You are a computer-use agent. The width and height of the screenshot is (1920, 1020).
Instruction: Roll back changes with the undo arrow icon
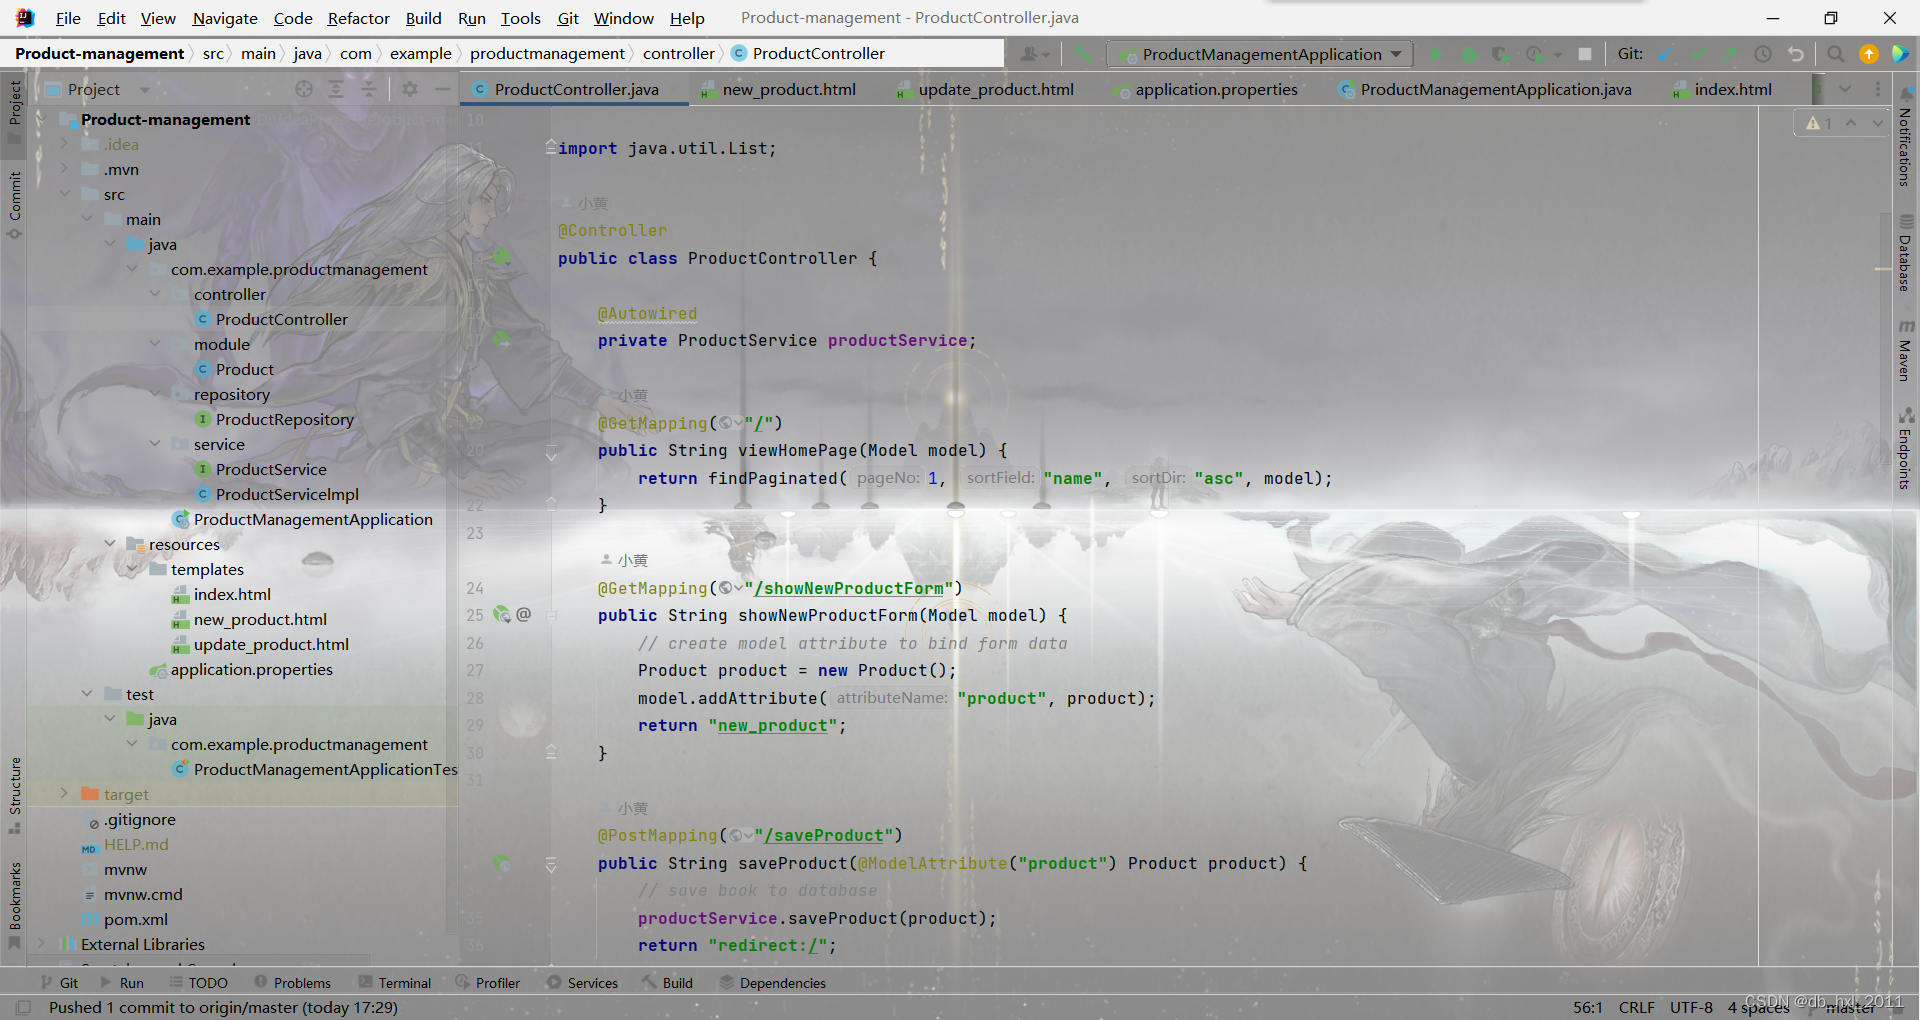point(1796,54)
